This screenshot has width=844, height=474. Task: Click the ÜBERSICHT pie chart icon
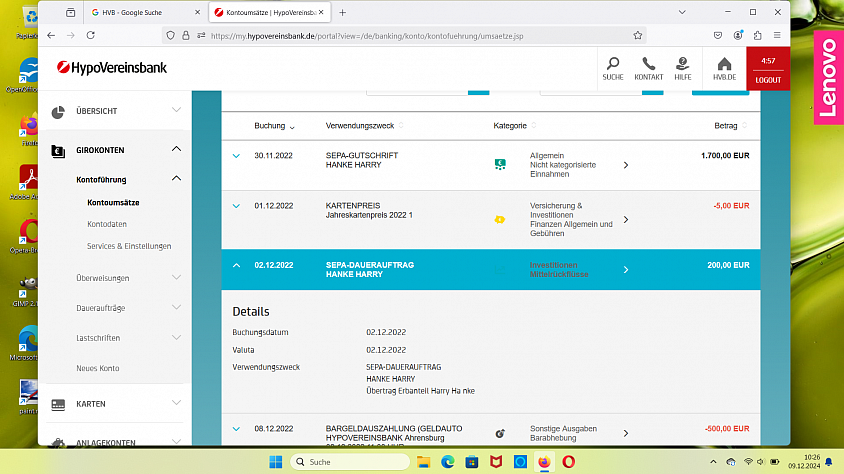click(58, 112)
